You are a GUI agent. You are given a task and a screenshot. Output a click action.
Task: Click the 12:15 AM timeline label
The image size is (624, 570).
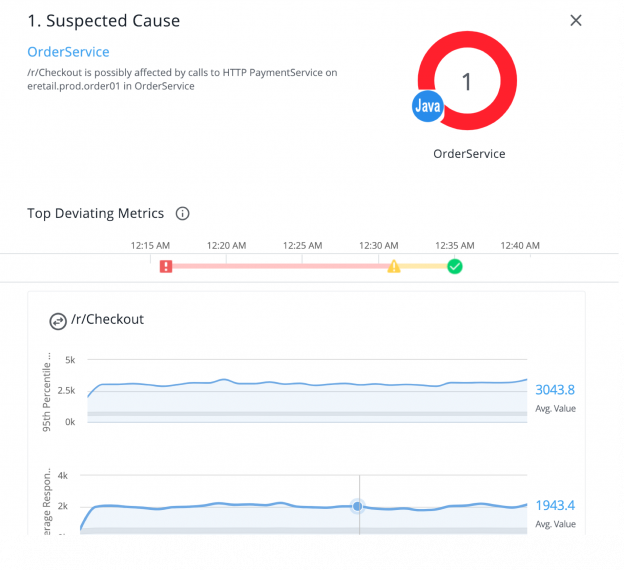(150, 245)
